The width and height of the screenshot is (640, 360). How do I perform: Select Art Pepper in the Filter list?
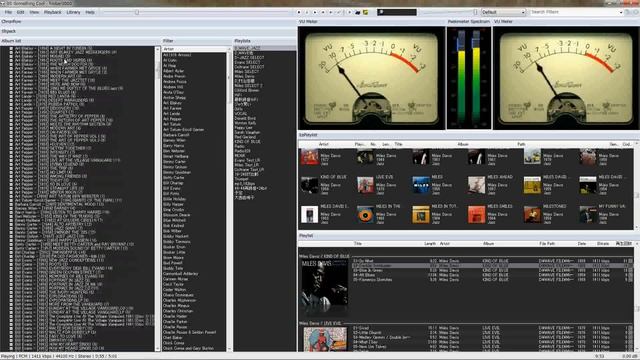173,119
